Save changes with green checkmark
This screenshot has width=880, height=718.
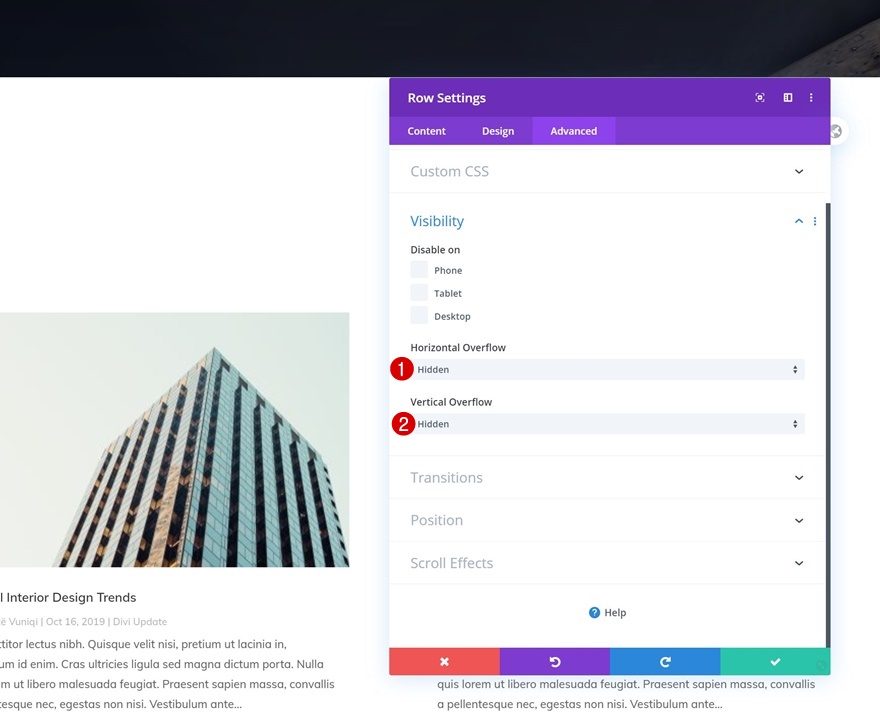(x=775, y=662)
